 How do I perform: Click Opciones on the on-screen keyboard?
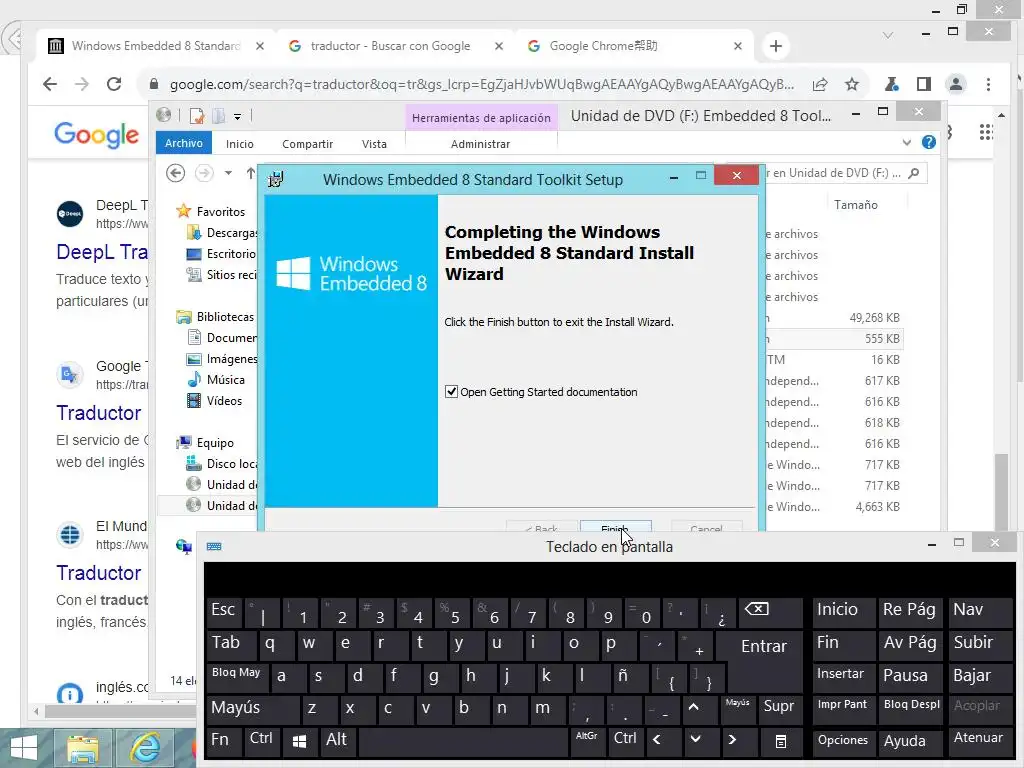pos(842,741)
